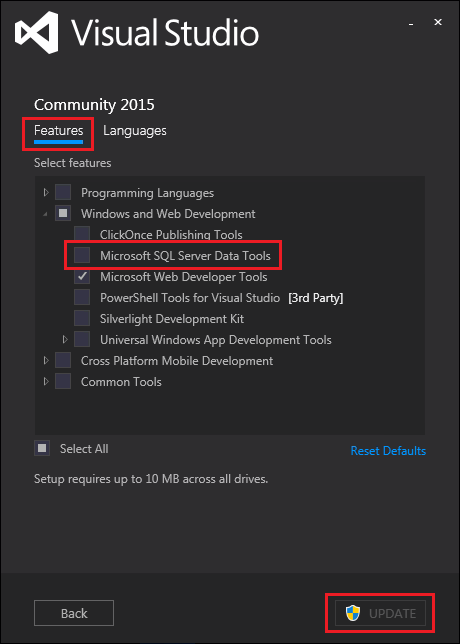Click the Back button

[74, 613]
